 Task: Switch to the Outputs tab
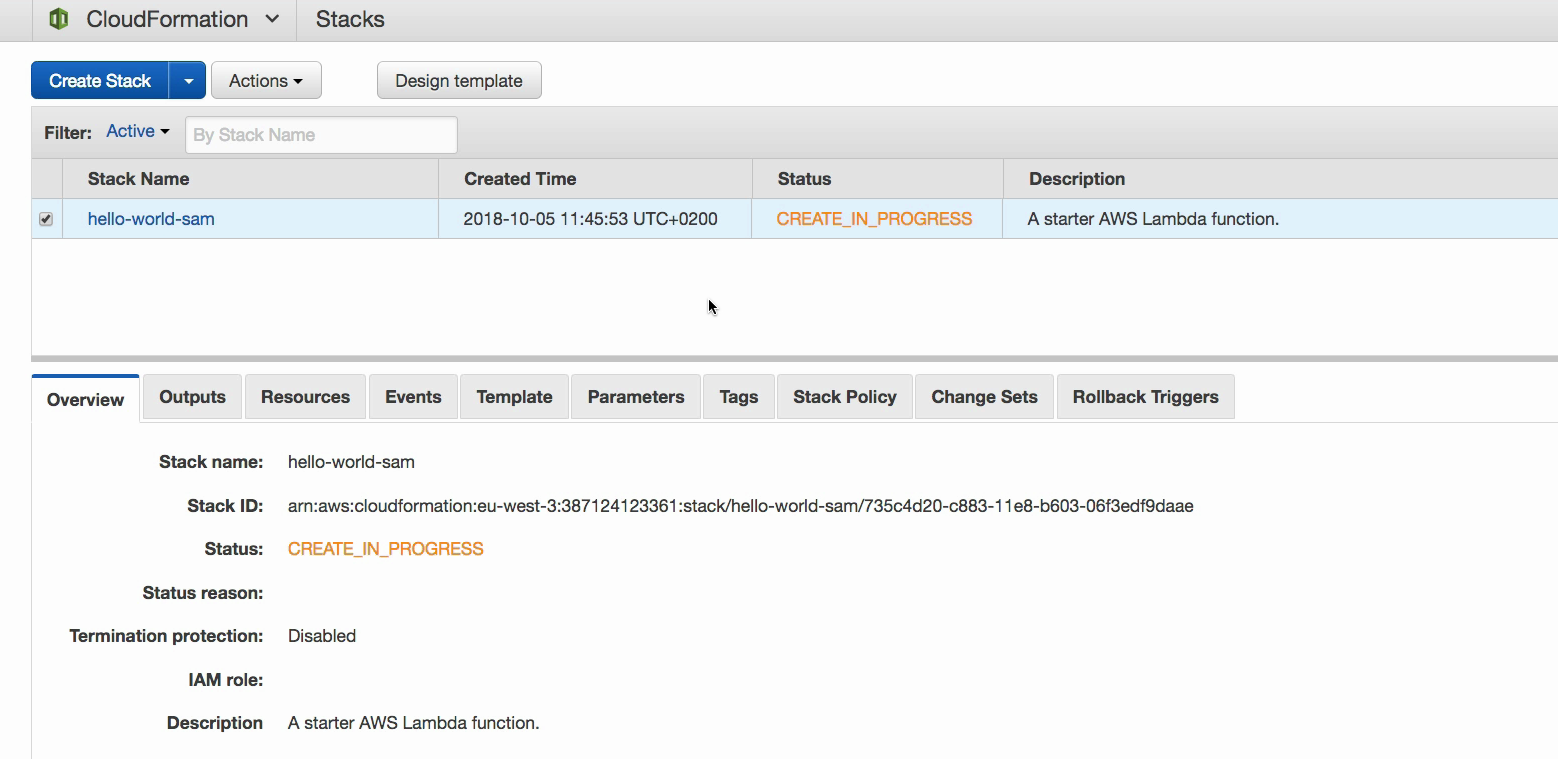tap(193, 397)
